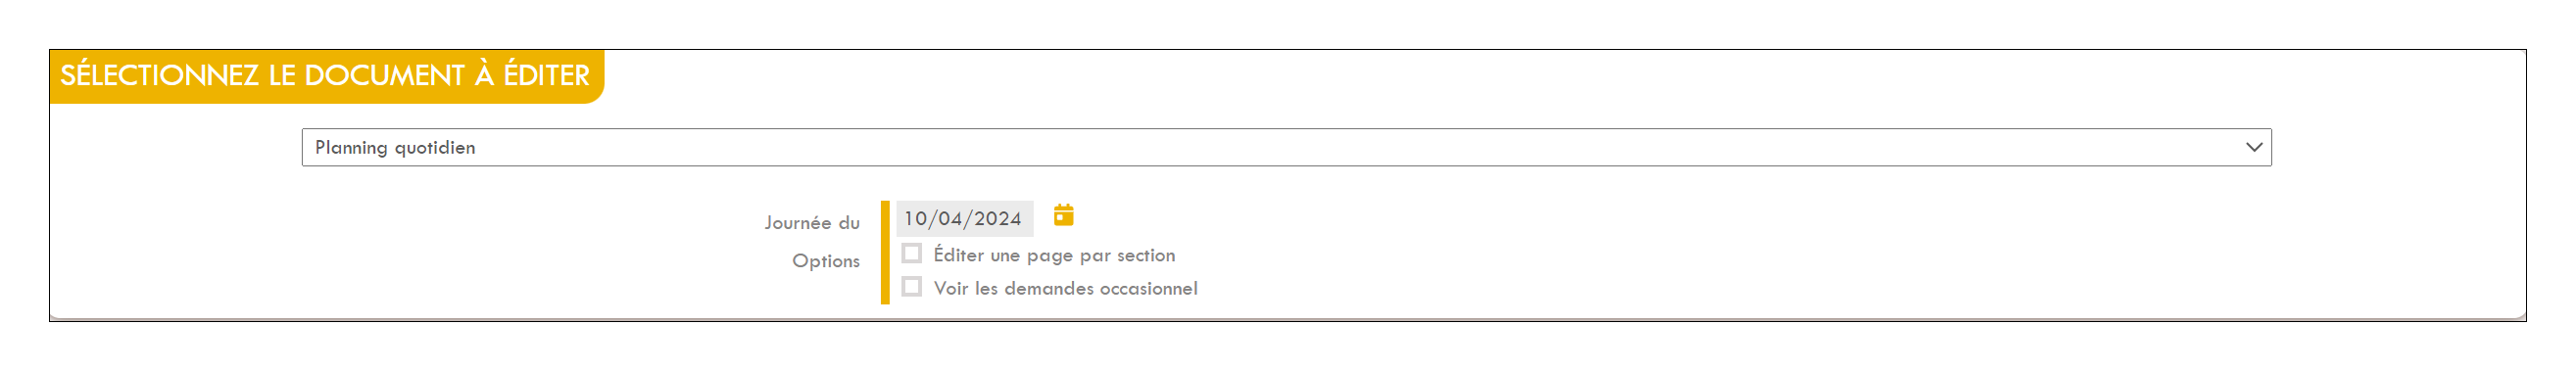Click the Options label

(x=826, y=260)
